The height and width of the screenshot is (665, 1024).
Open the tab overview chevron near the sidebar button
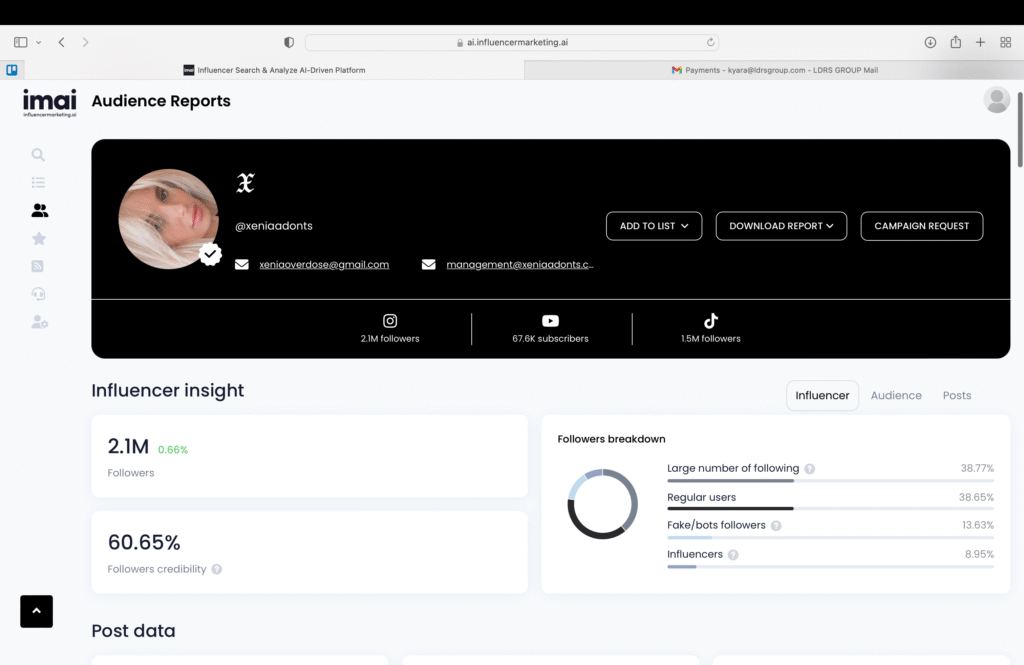pos(37,42)
